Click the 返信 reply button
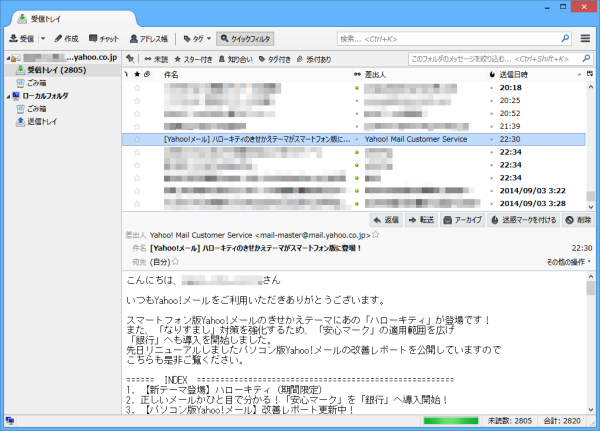The height and width of the screenshot is (431, 600). click(386, 220)
